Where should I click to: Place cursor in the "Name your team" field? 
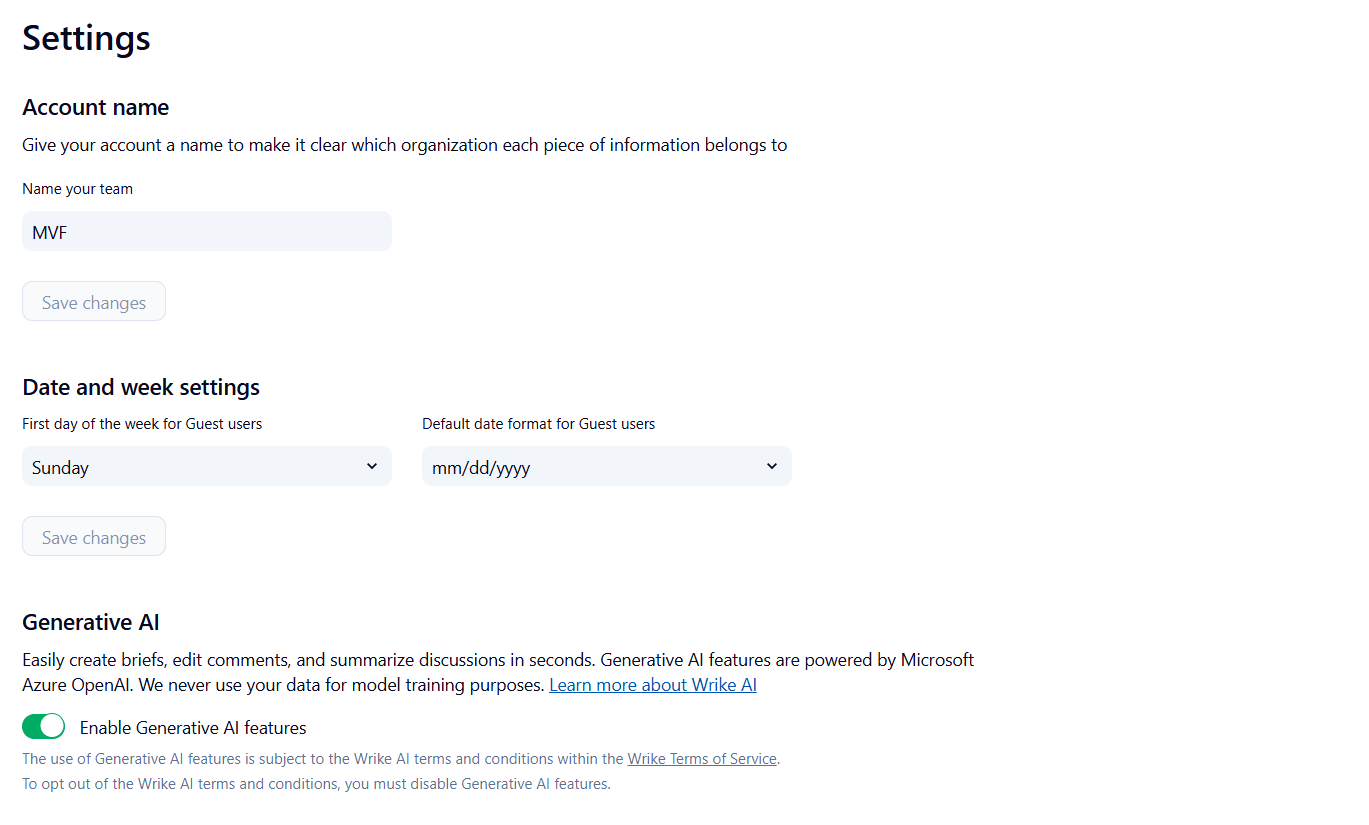(x=206, y=231)
